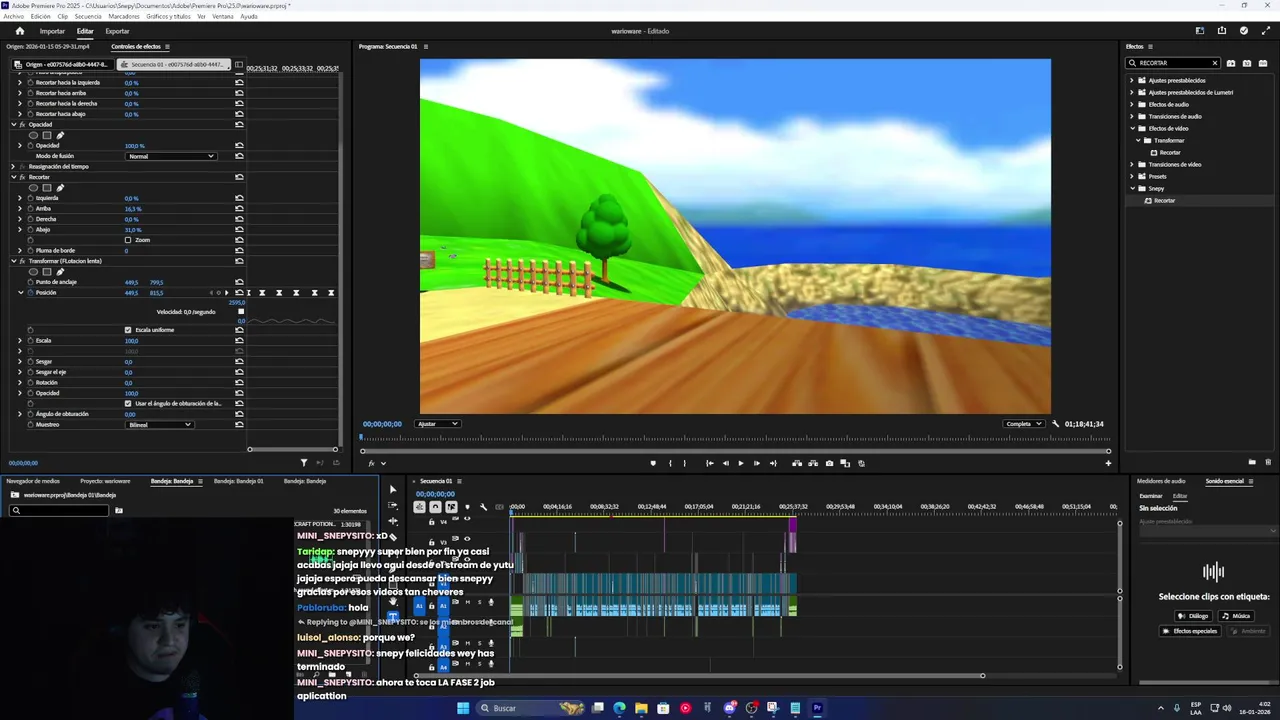Clear the RECORTAR search with the X
Viewport: 1280px width, 720px height.
1215,63
